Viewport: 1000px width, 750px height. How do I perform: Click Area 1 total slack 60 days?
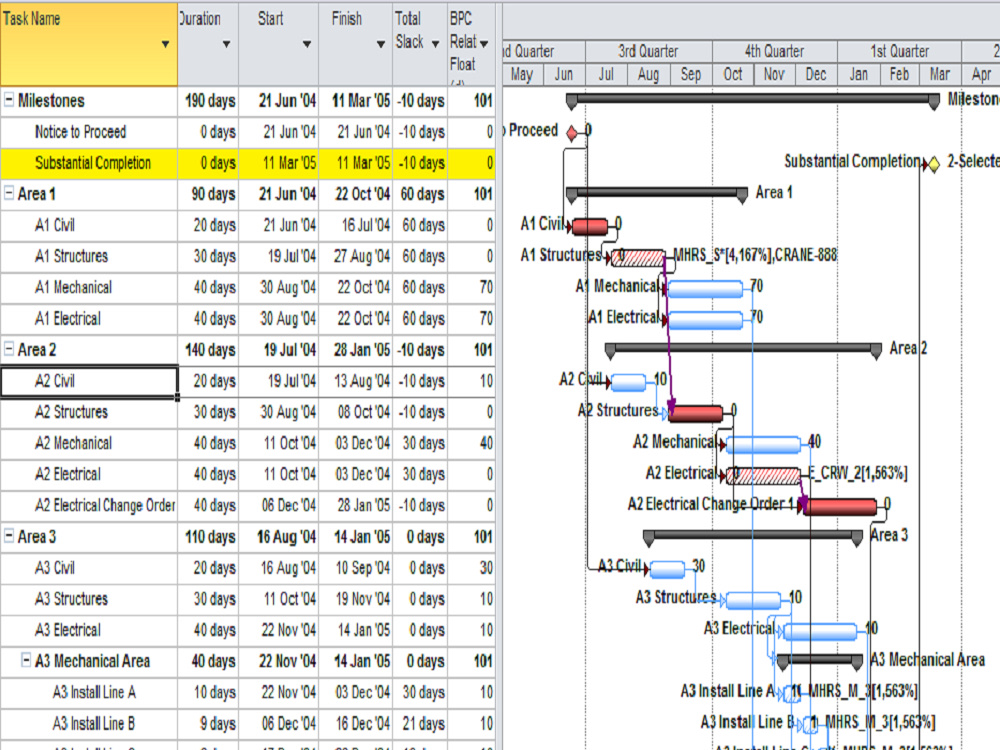pos(422,194)
